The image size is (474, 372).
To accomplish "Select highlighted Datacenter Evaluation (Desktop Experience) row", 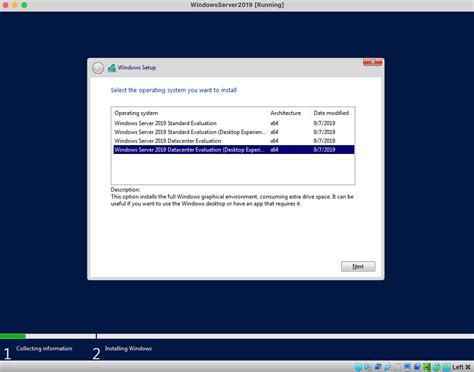I will (234, 150).
